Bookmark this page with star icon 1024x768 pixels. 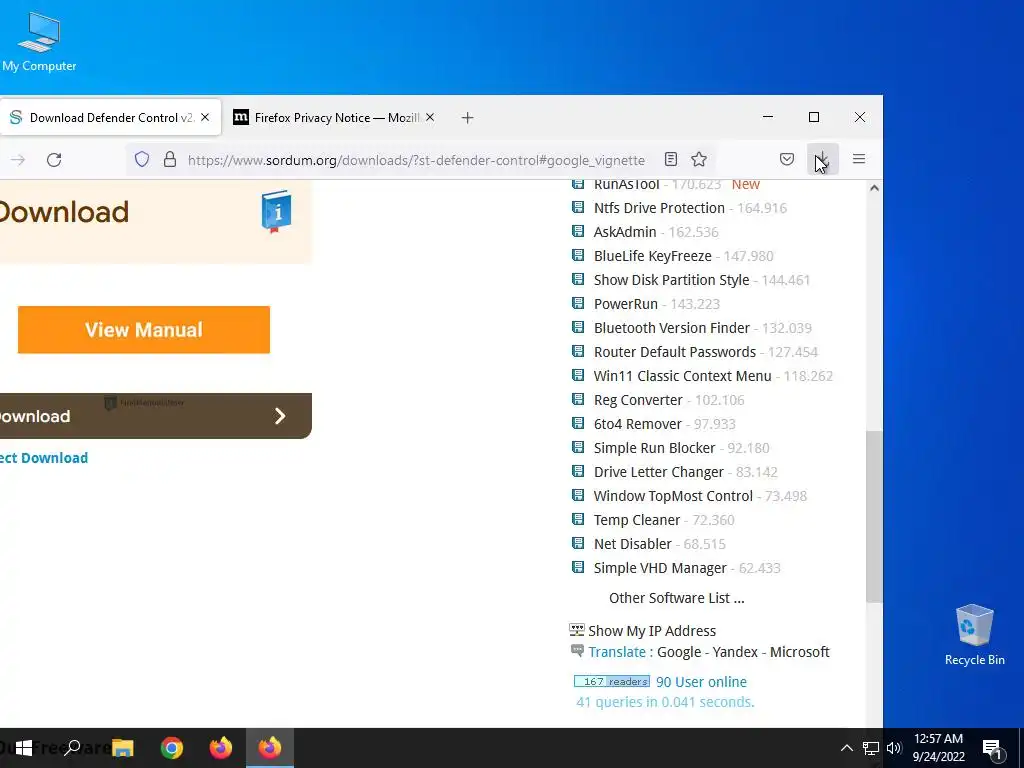(699, 159)
